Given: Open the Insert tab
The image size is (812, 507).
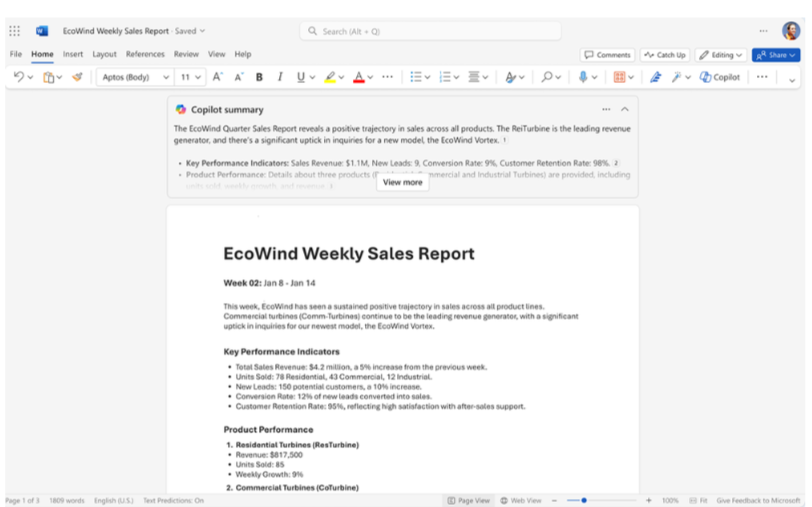Looking at the screenshot, I should pyautogui.click(x=73, y=54).
